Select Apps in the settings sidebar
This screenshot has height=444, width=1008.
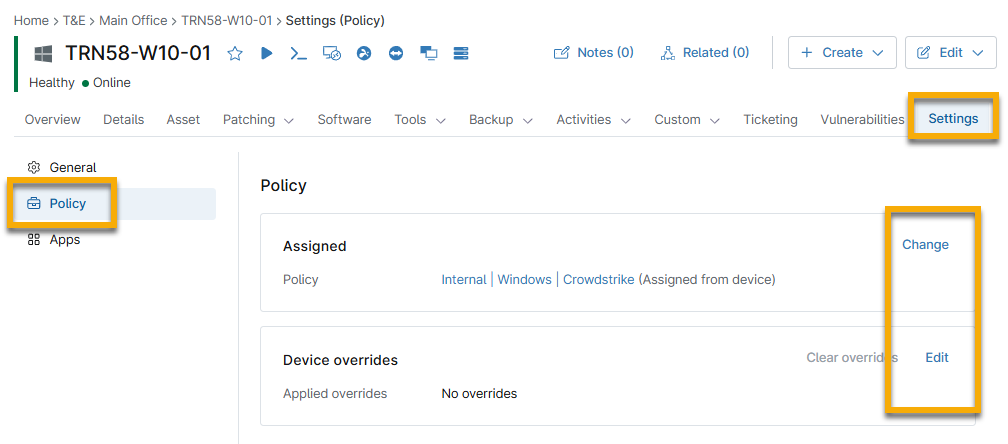(64, 240)
